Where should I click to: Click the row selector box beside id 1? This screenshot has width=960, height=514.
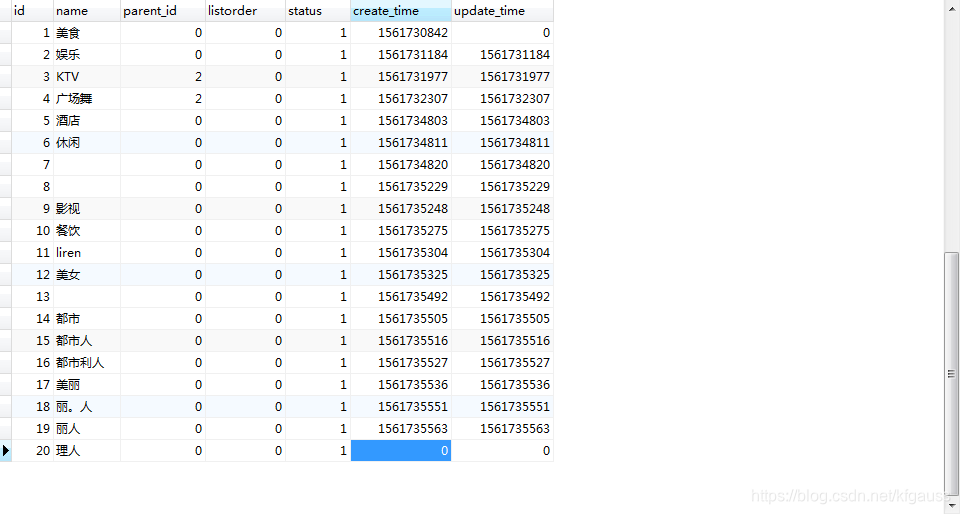[x=6, y=33]
